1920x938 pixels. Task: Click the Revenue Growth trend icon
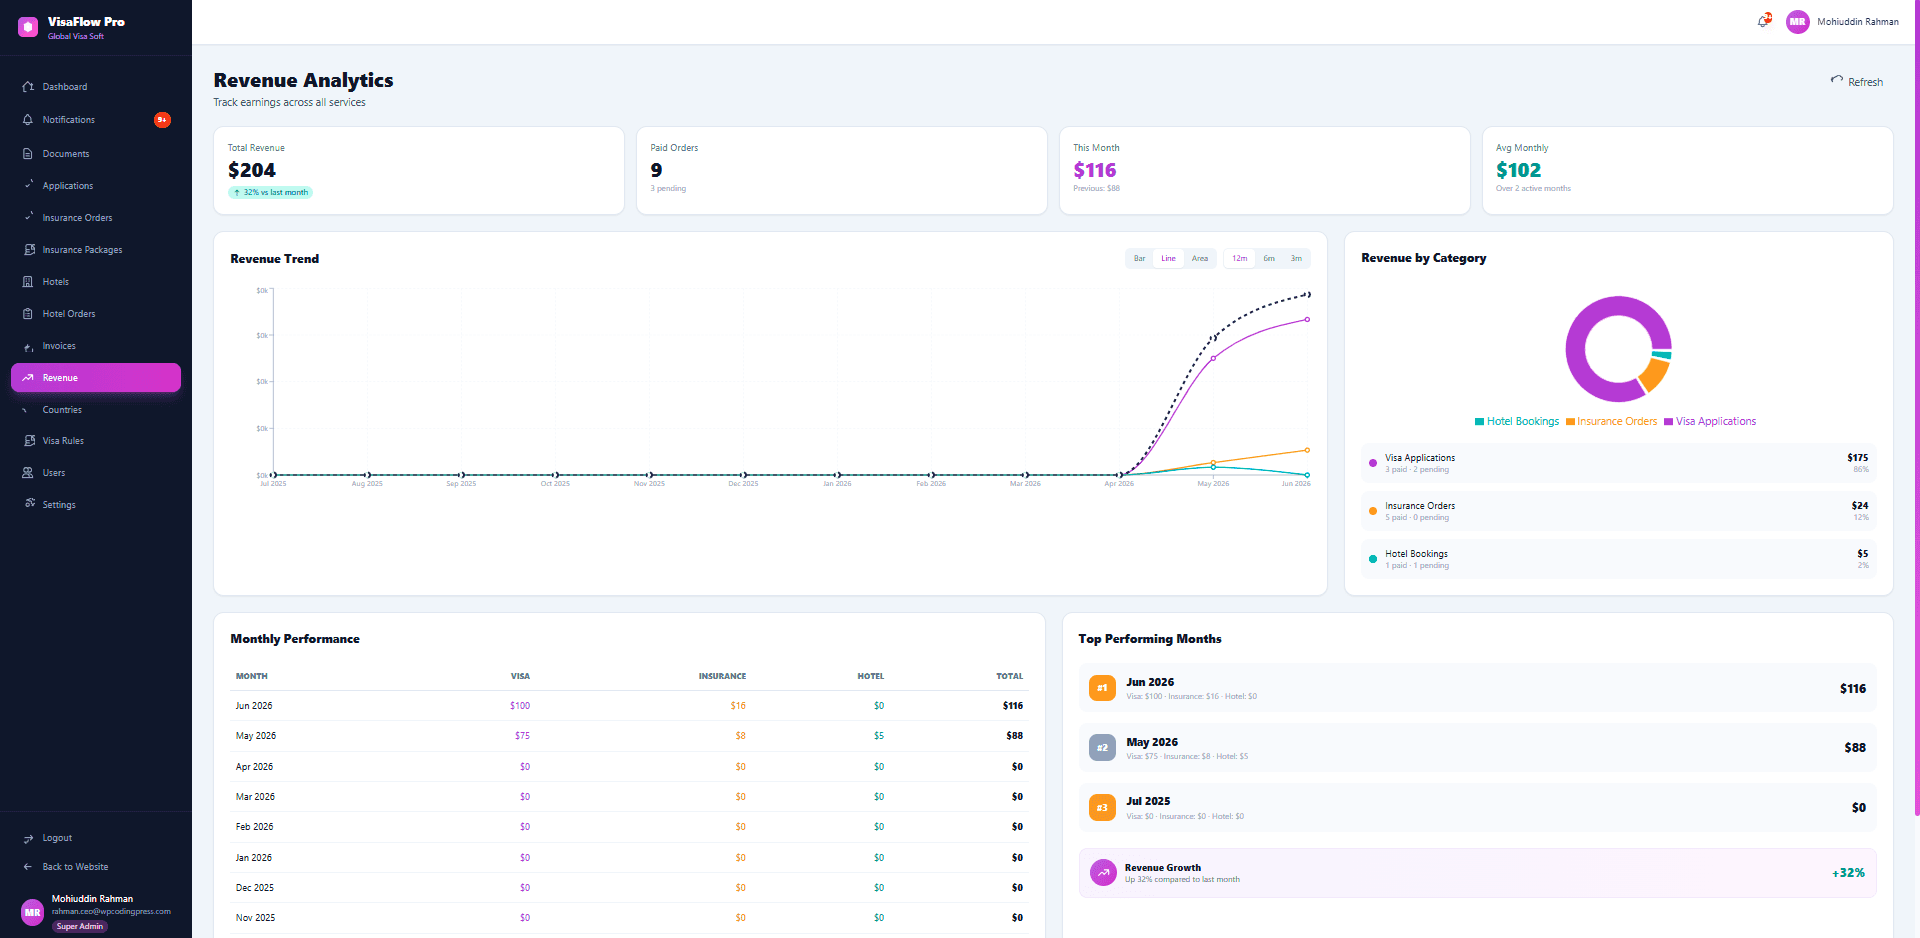(1103, 873)
